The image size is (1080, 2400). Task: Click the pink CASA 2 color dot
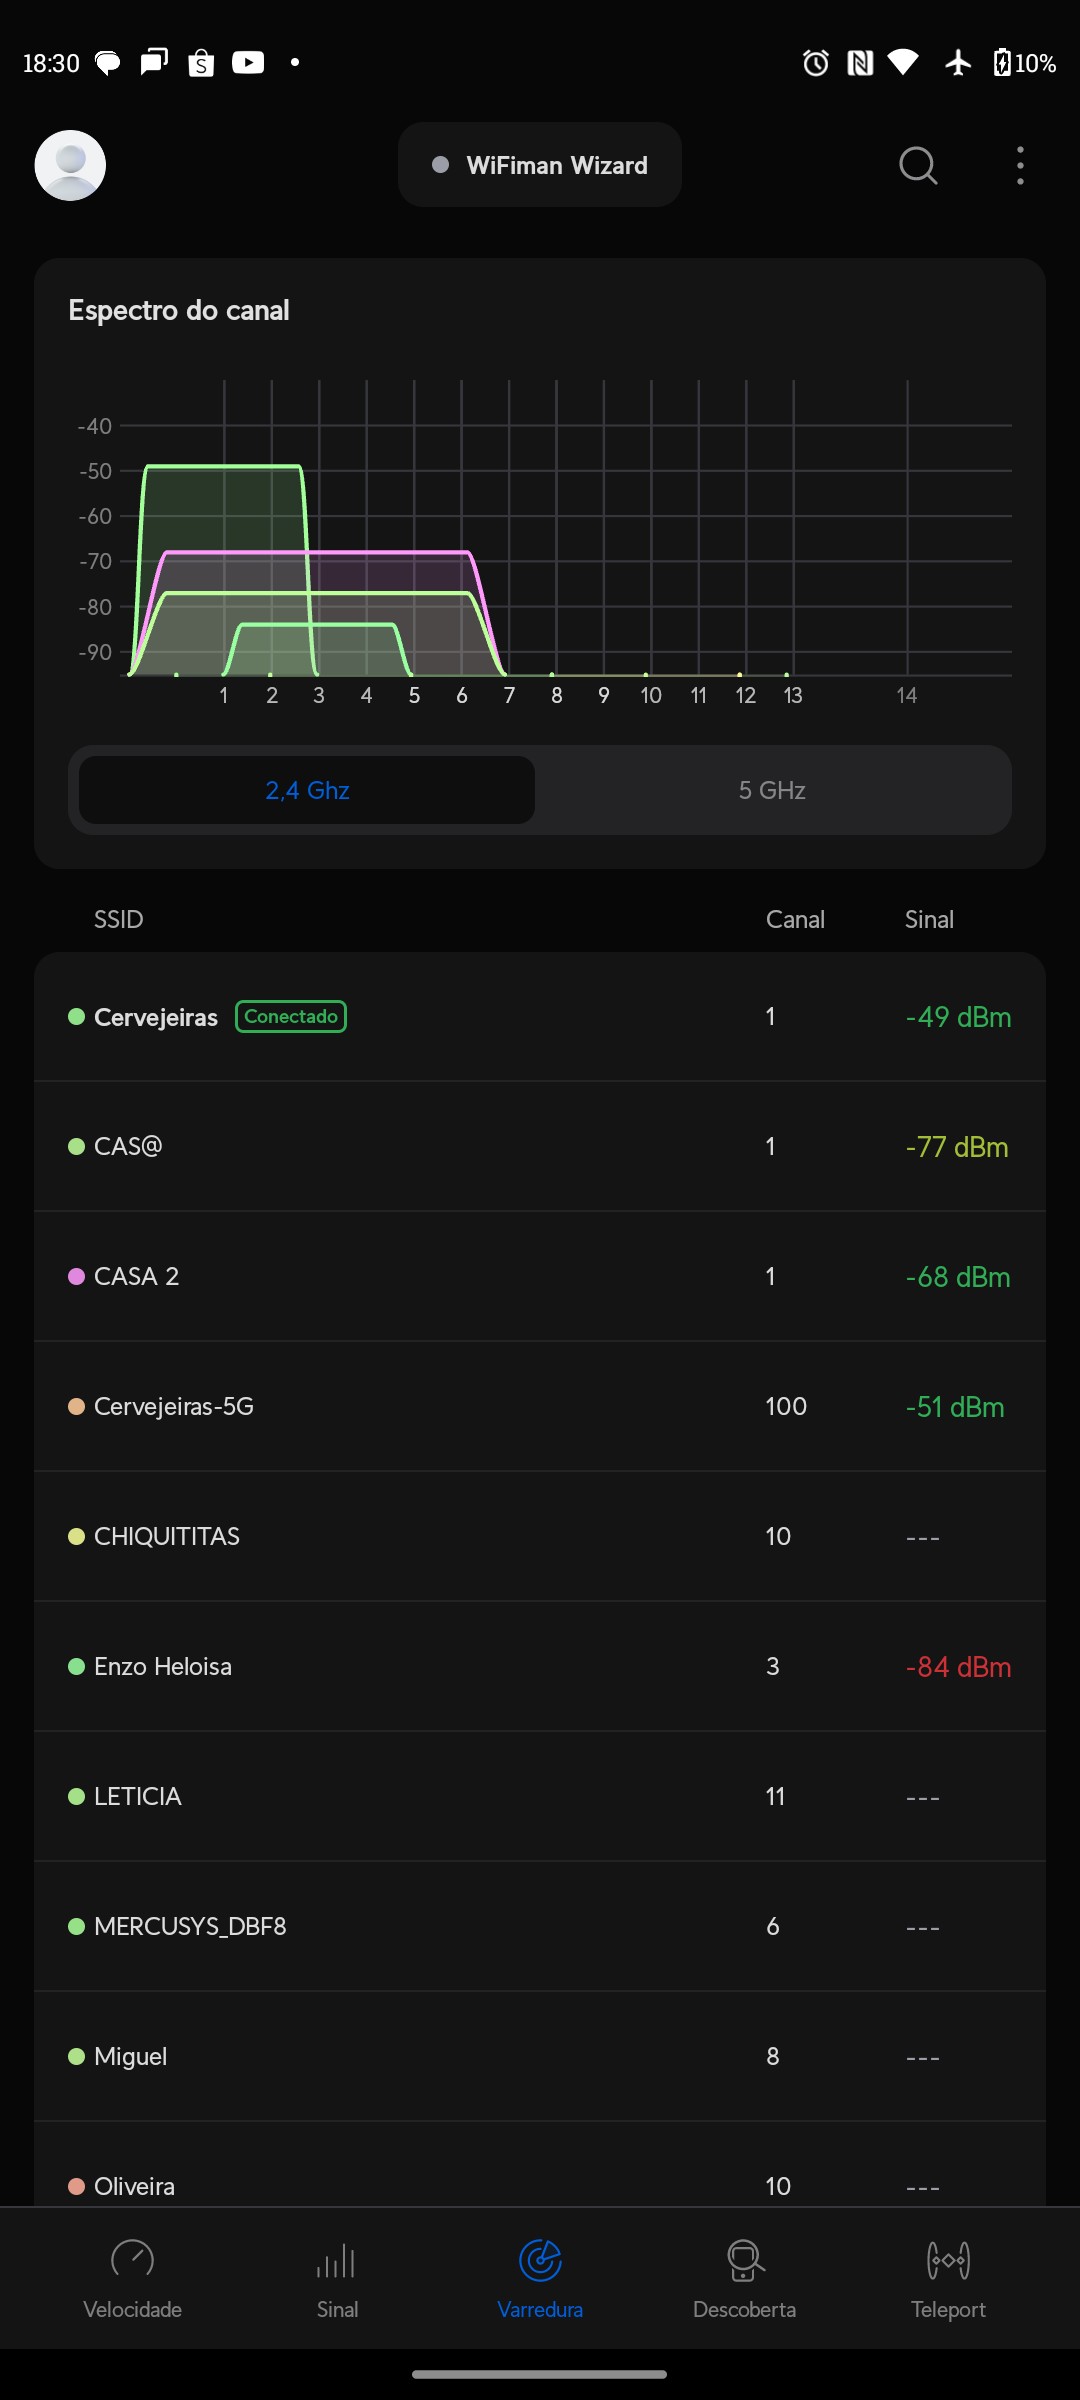click(x=76, y=1277)
